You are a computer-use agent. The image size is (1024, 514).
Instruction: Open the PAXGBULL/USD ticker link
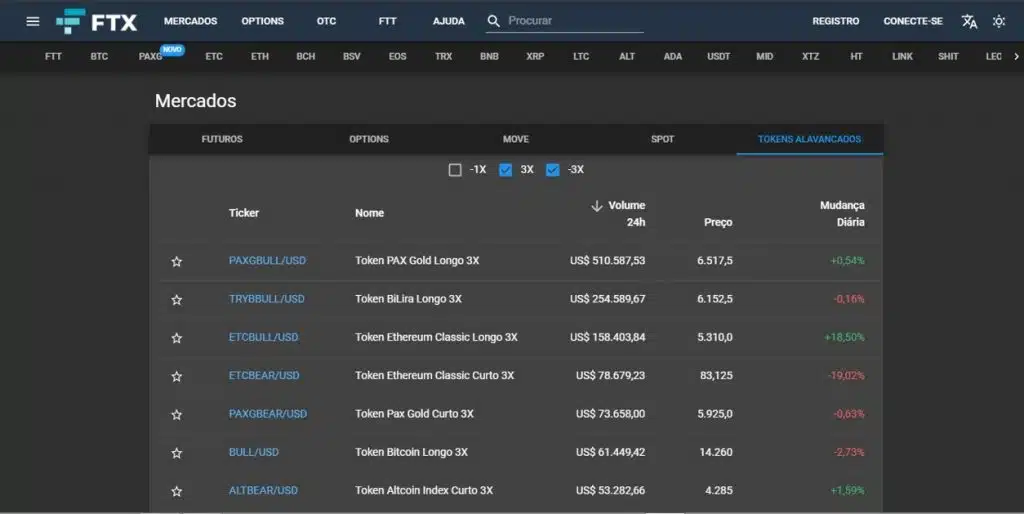267,261
